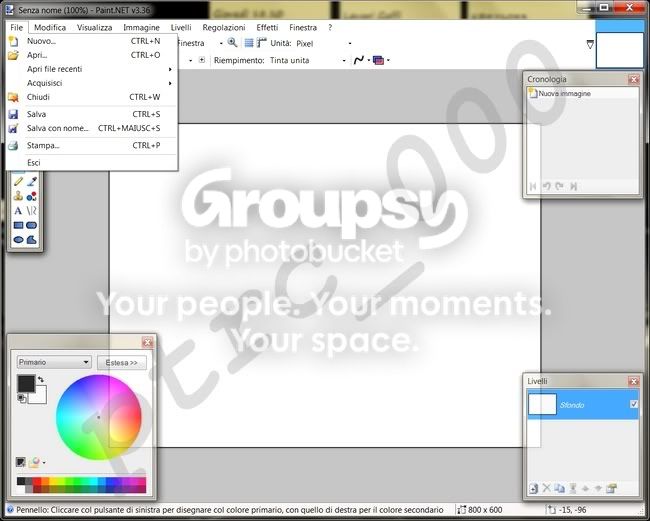Click swap primary/secondary colors arrow

[x=41, y=379]
